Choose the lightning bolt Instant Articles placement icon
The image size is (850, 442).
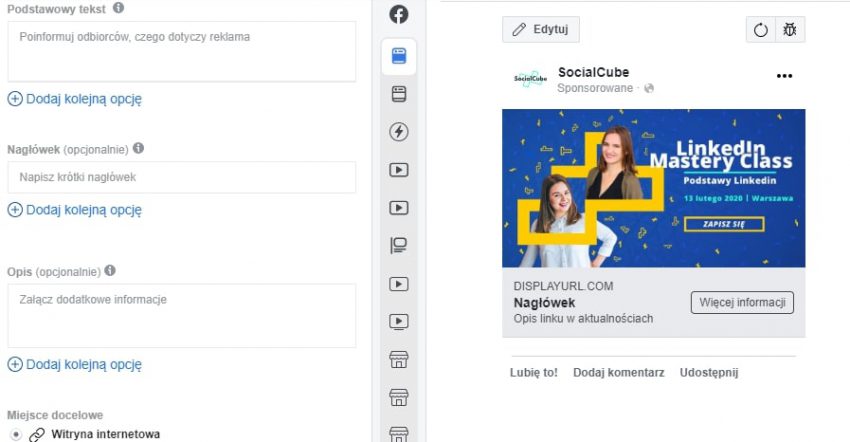click(x=398, y=132)
